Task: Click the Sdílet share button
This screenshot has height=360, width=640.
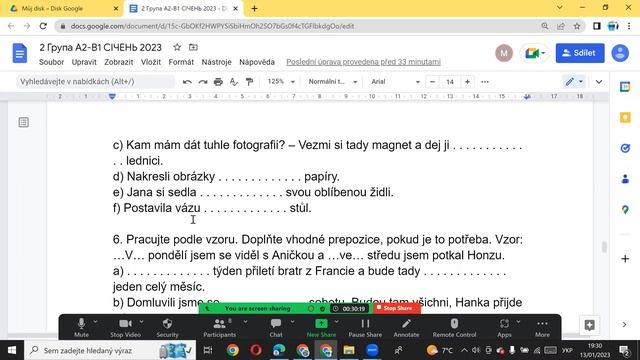Action: [x=580, y=53]
